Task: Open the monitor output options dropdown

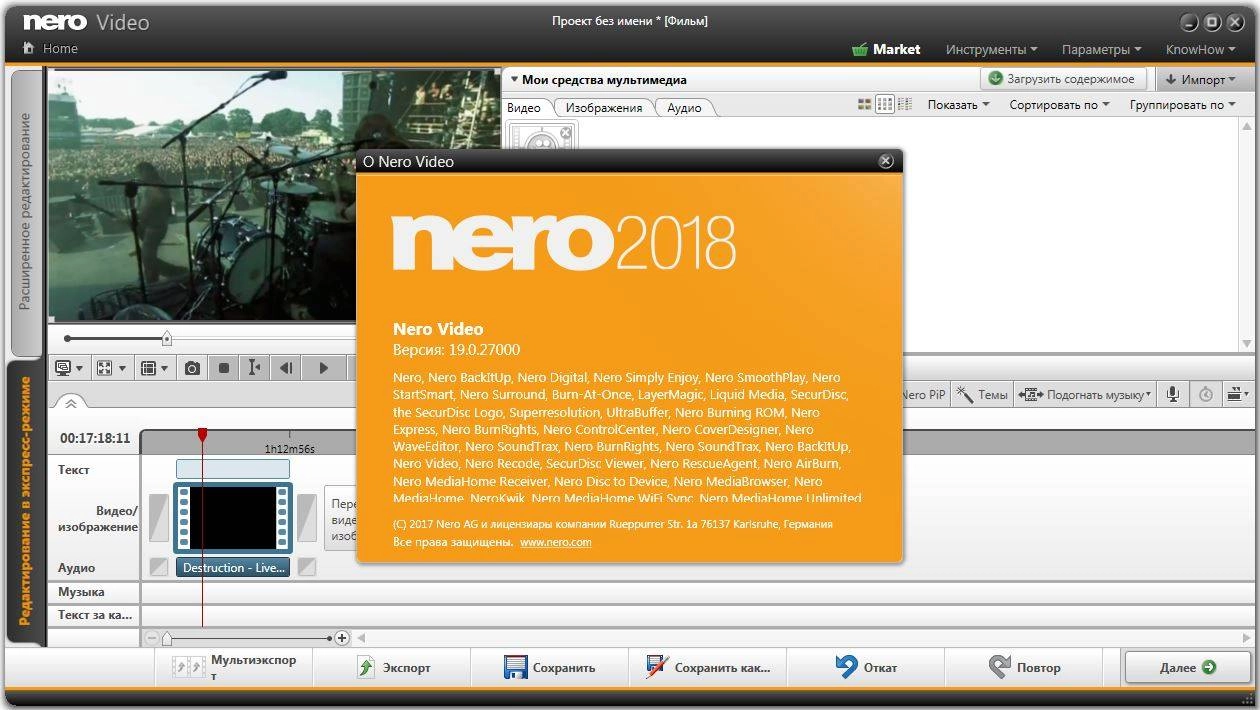Action: (x=69, y=368)
